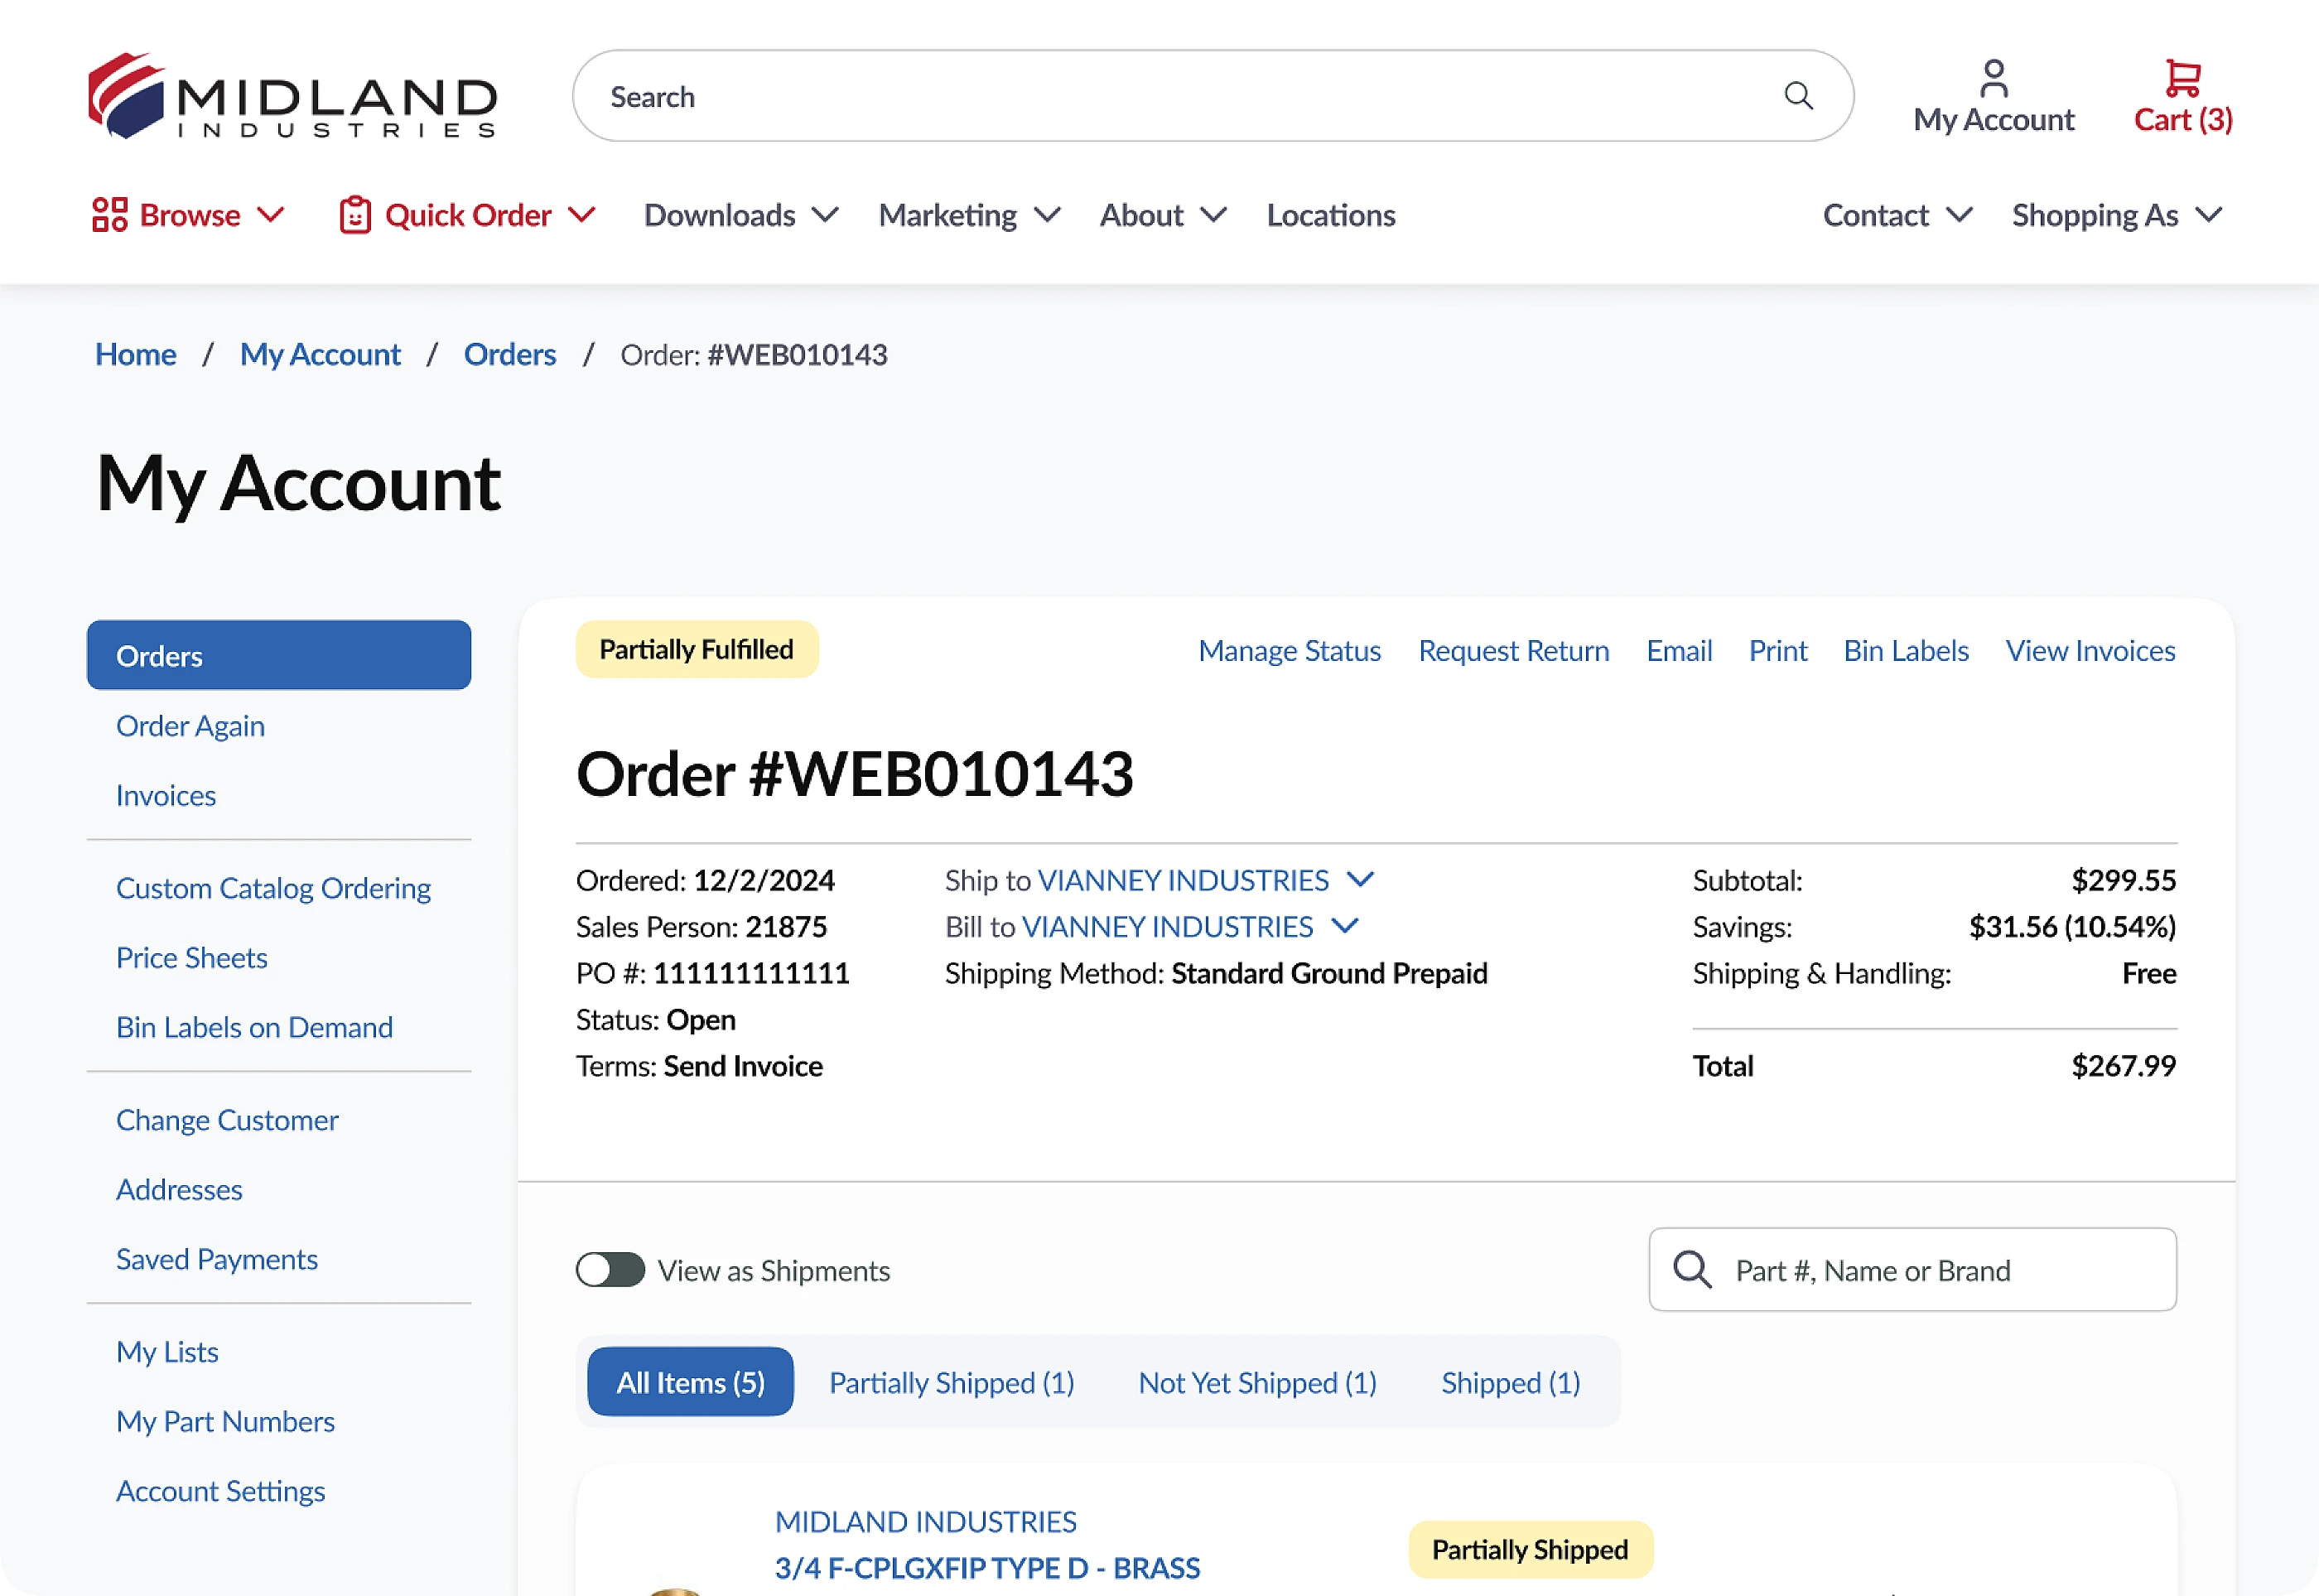The image size is (2319, 1596).
Task: Toggle View as Shipments switch
Action: [610, 1270]
